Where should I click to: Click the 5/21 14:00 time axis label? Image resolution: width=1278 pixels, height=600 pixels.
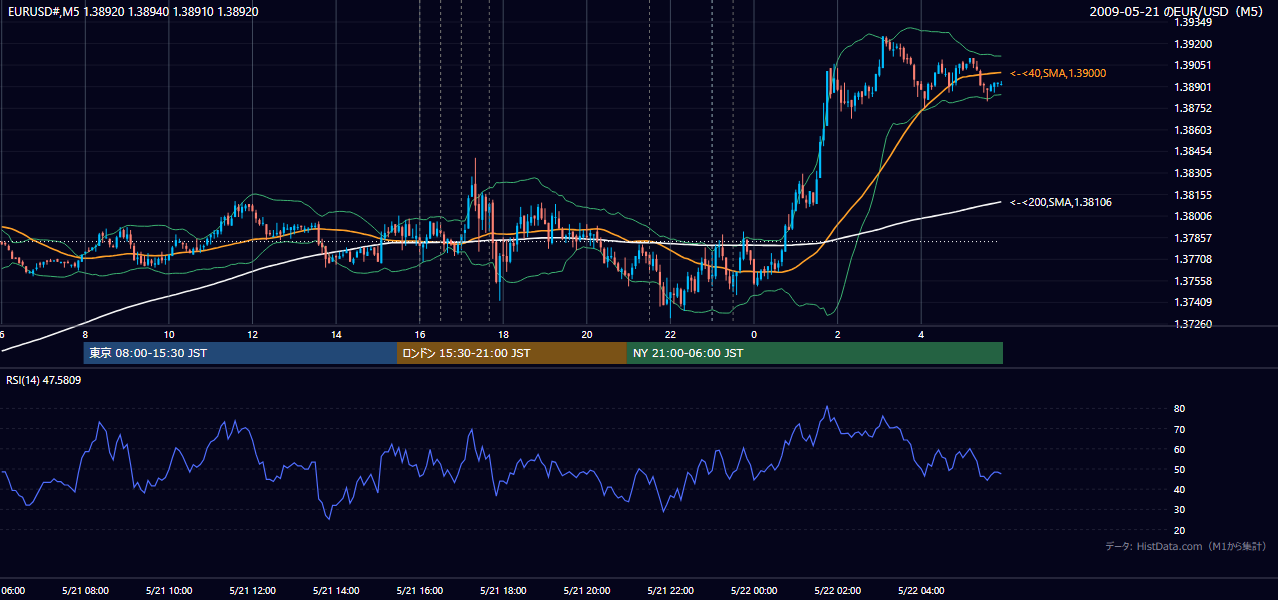(x=336, y=590)
